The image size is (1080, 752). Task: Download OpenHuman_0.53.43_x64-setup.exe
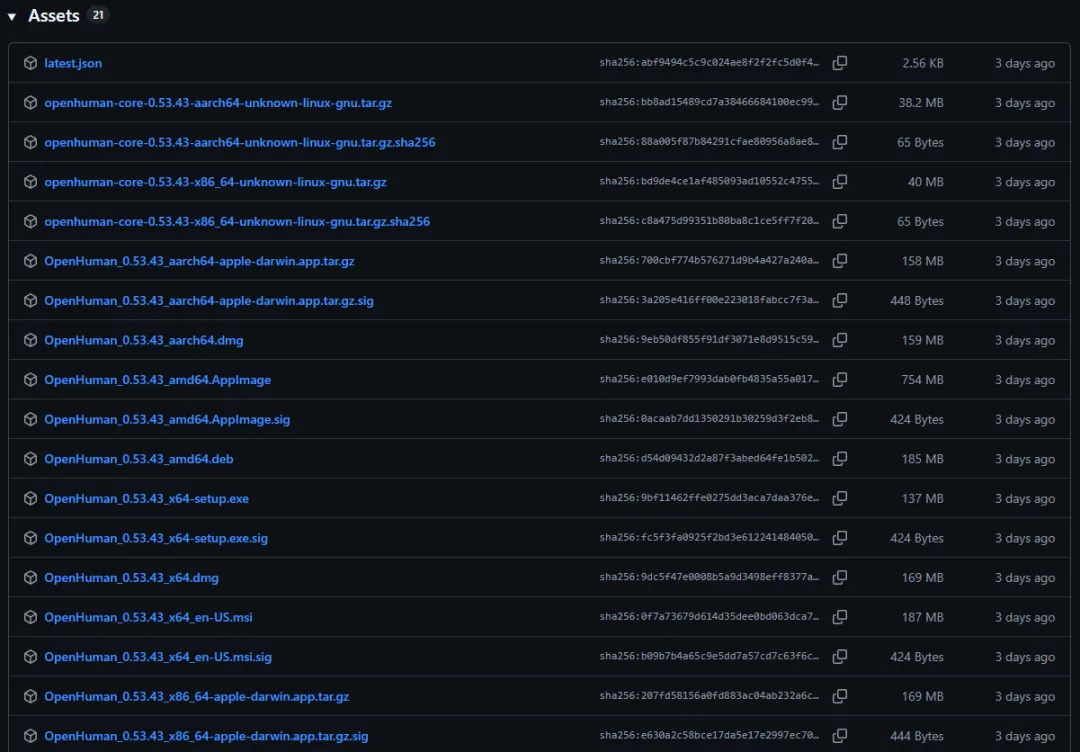146,499
